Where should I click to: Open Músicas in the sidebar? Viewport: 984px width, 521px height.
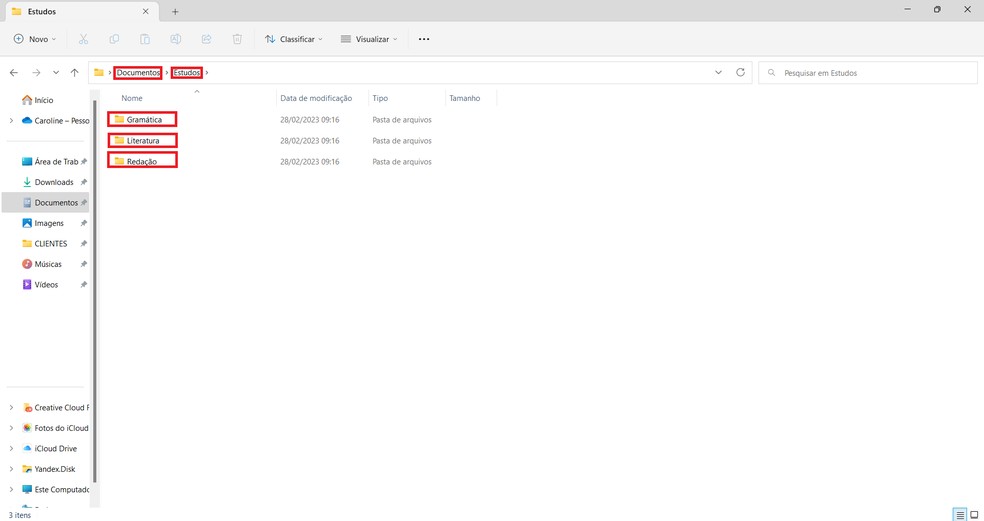click(42, 264)
